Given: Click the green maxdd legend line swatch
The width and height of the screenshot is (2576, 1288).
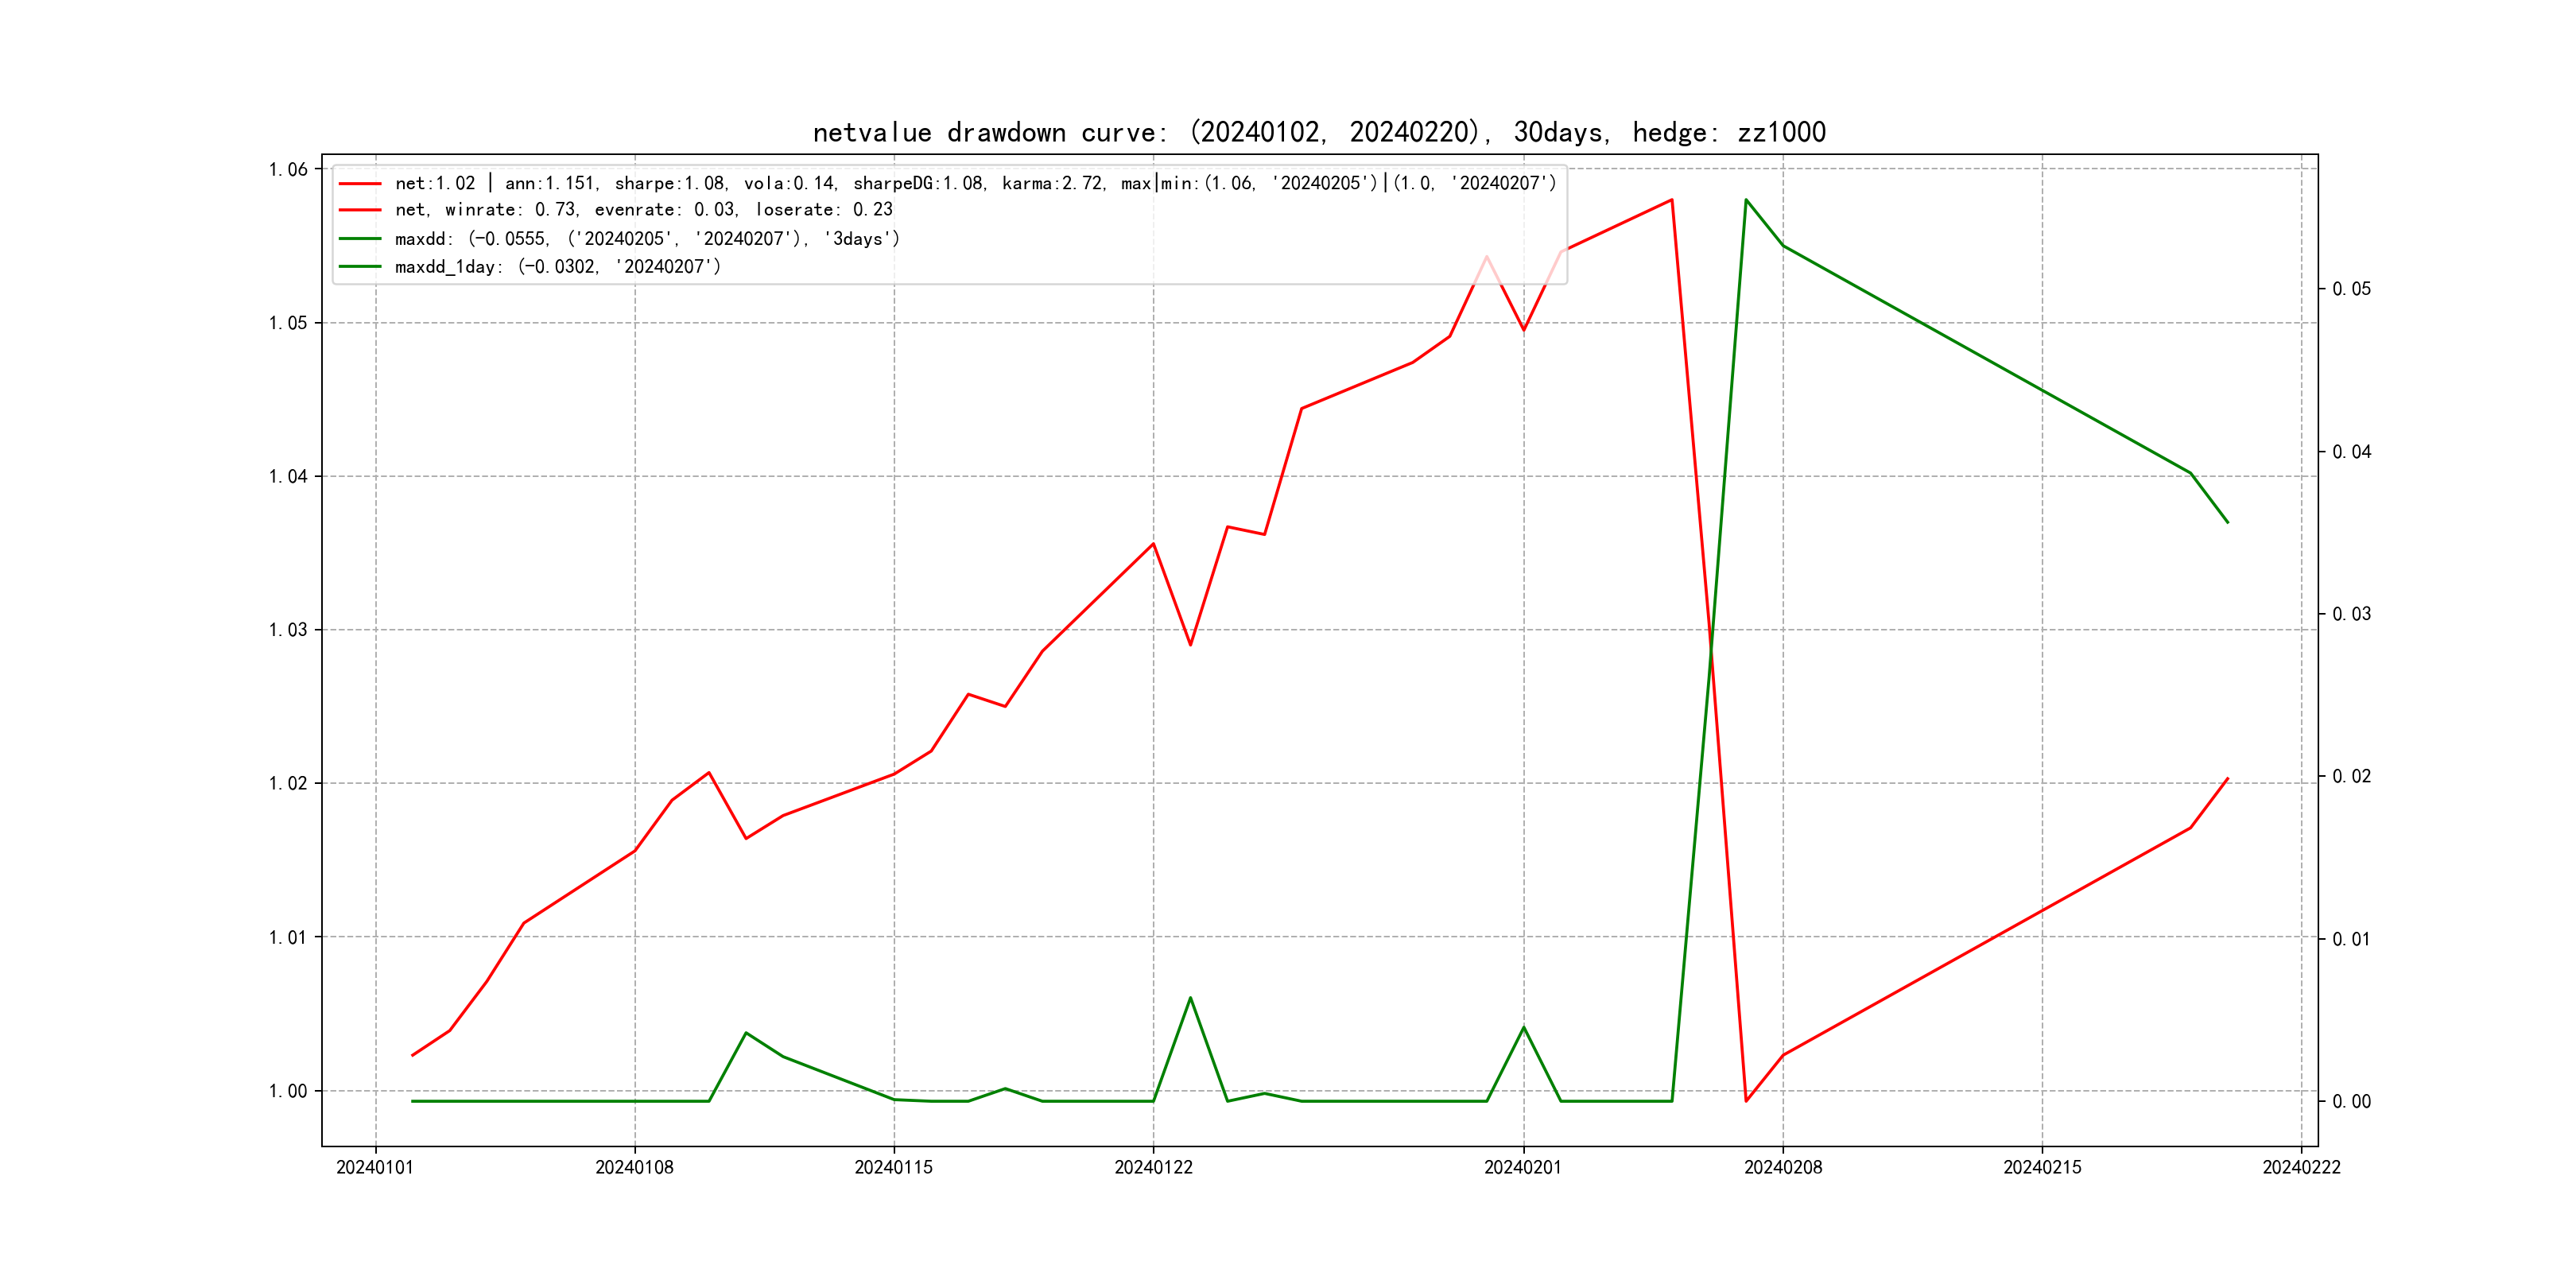Looking at the screenshot, I should [x=360, y=239].
